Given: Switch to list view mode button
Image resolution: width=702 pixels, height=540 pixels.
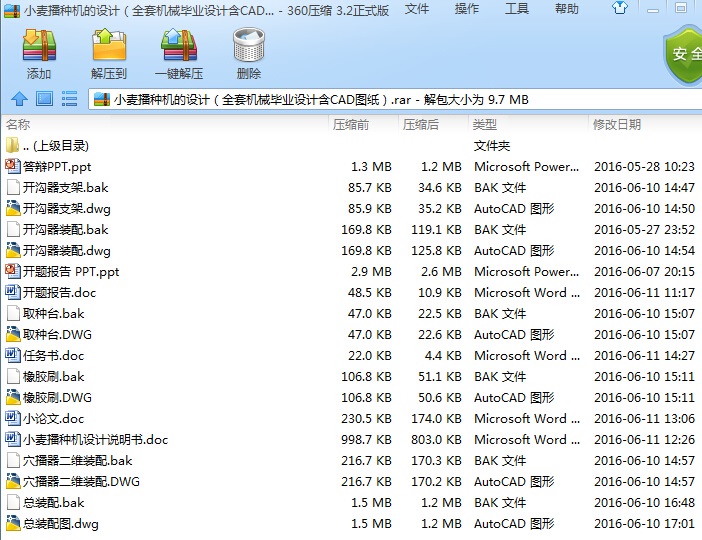Looking at the screenshot, I should pos(69,99).
